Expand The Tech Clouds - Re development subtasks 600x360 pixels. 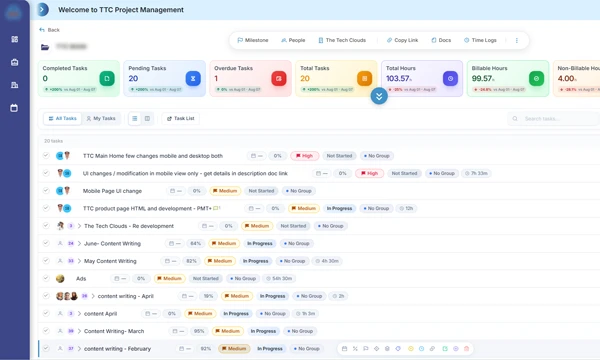79,226
